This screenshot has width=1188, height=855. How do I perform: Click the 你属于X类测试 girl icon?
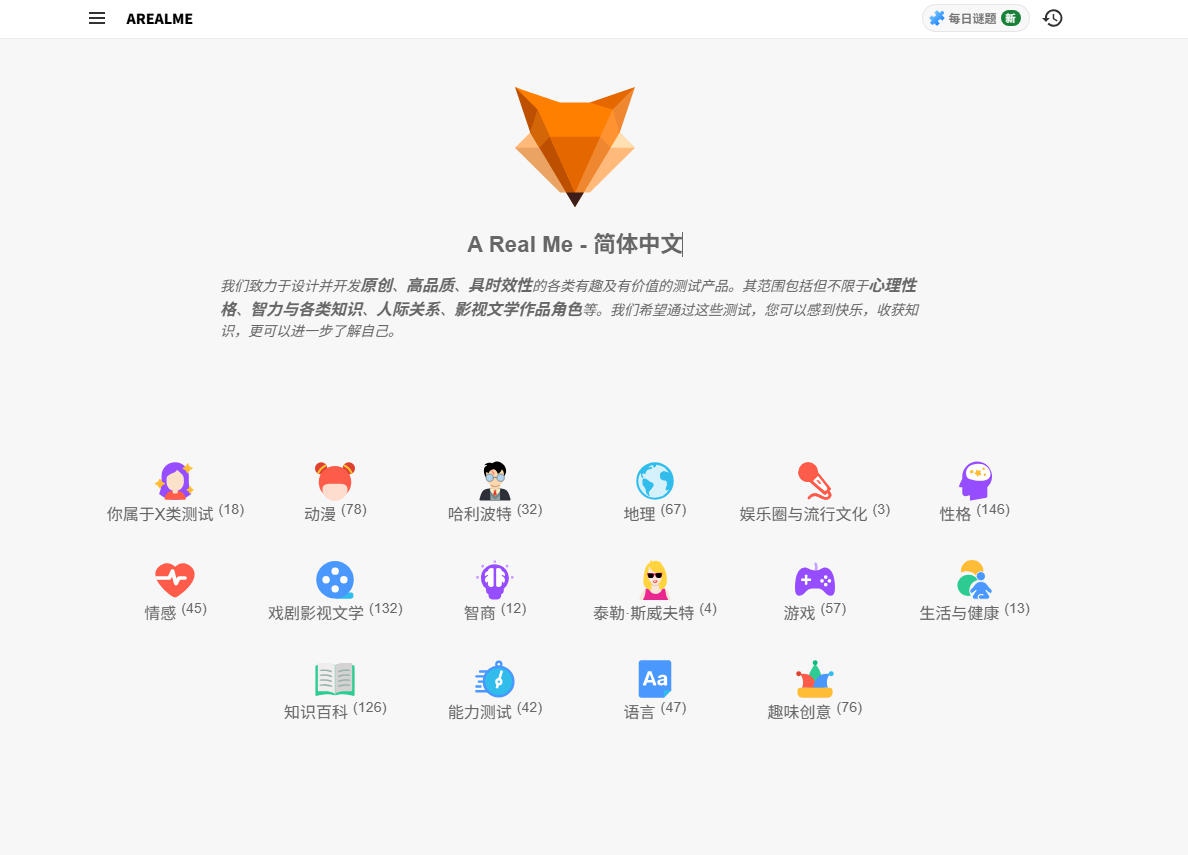pyautogui.click(x=175, y=481)
